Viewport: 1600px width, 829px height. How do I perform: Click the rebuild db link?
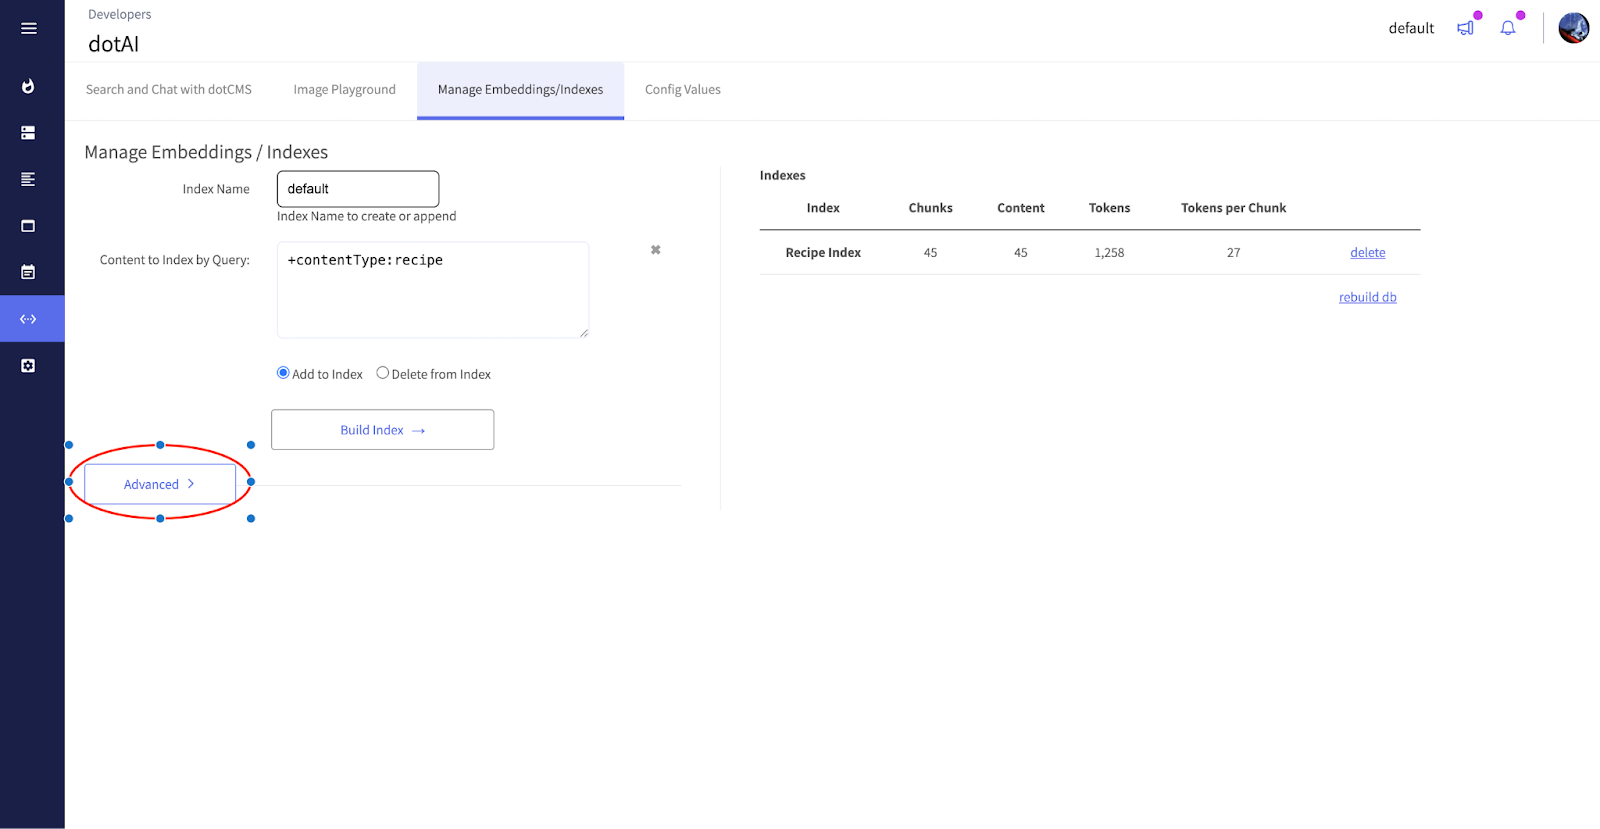1367,297
